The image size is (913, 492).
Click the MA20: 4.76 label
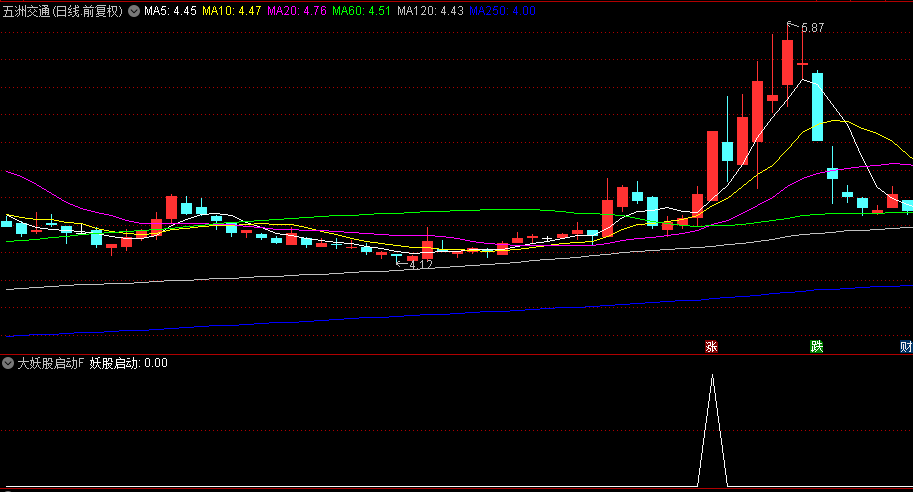pyautogui.click(x=296, y=11)
